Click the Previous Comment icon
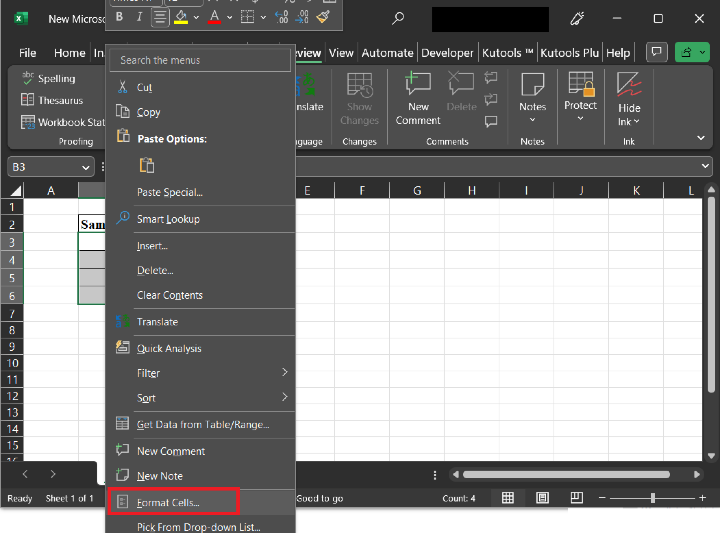 coord(491,77)
